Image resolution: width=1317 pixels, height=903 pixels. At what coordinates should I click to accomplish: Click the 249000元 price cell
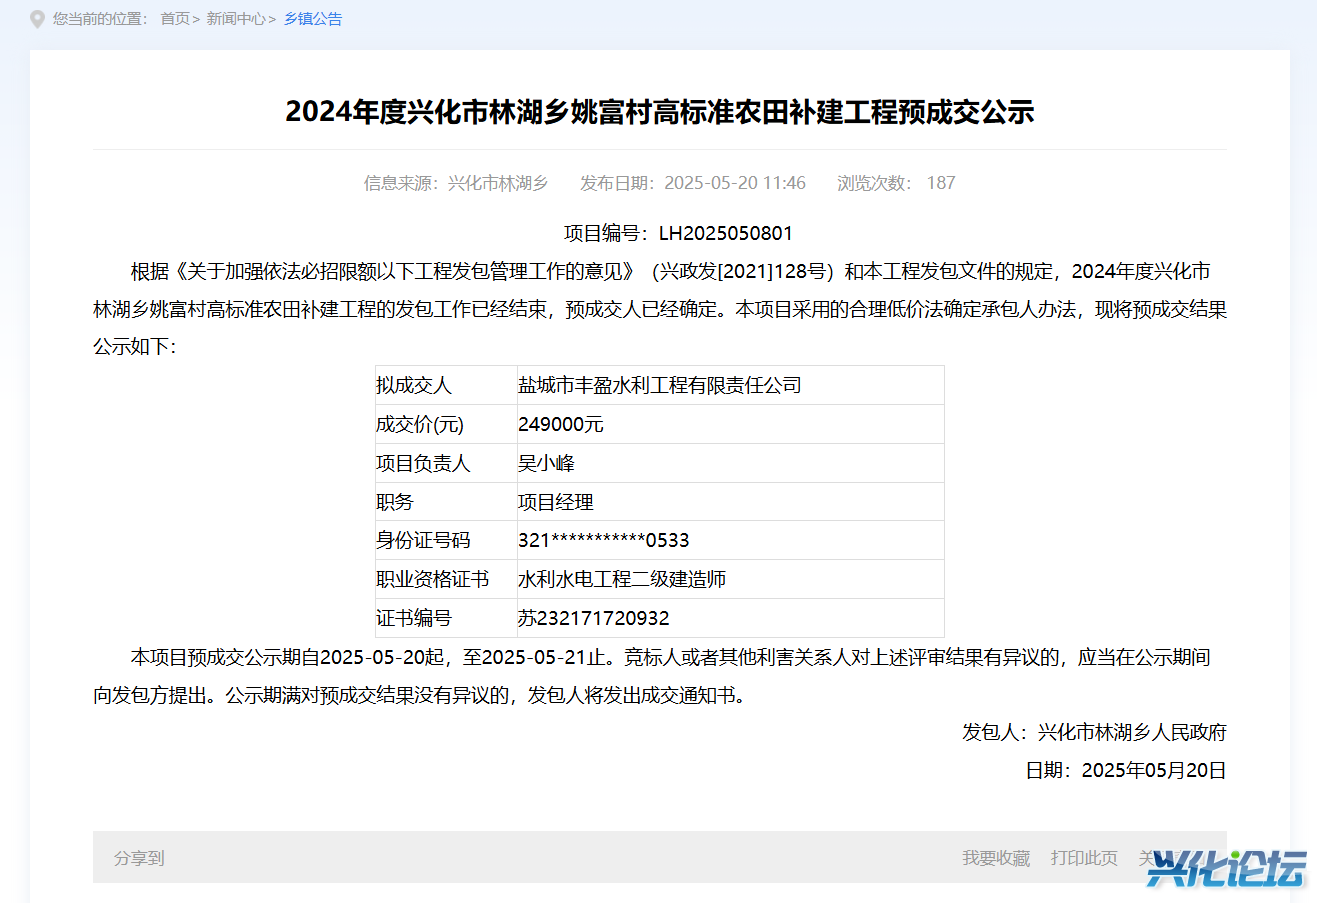click(561, 424)
